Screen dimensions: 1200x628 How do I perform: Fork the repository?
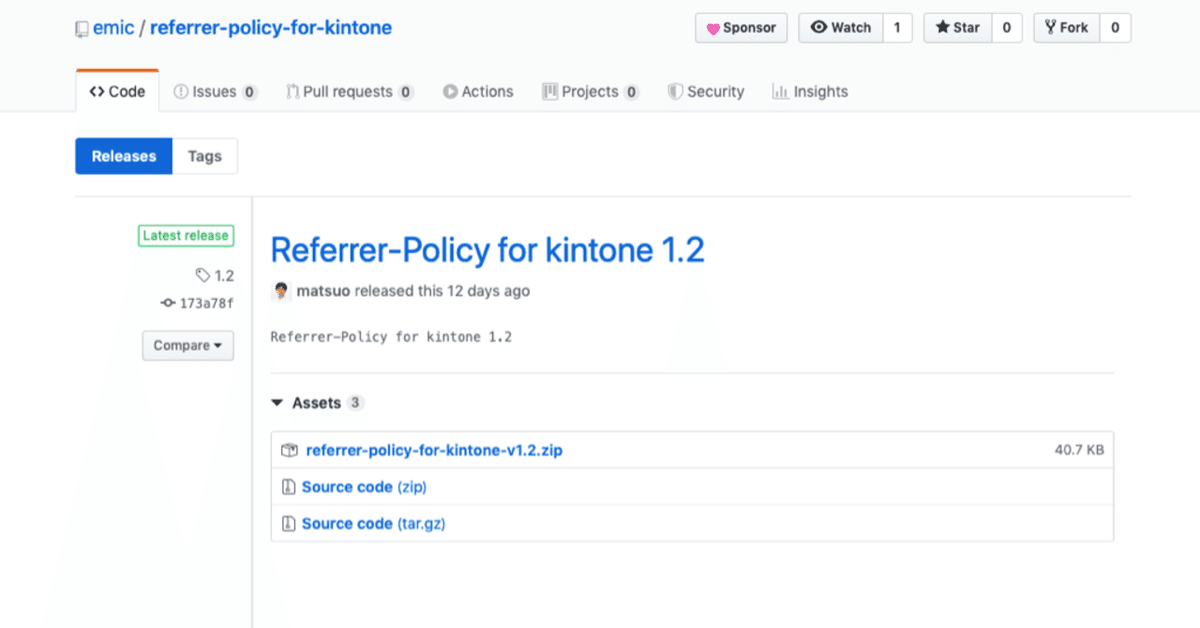pyautogui.click(x=1066, y=28)
